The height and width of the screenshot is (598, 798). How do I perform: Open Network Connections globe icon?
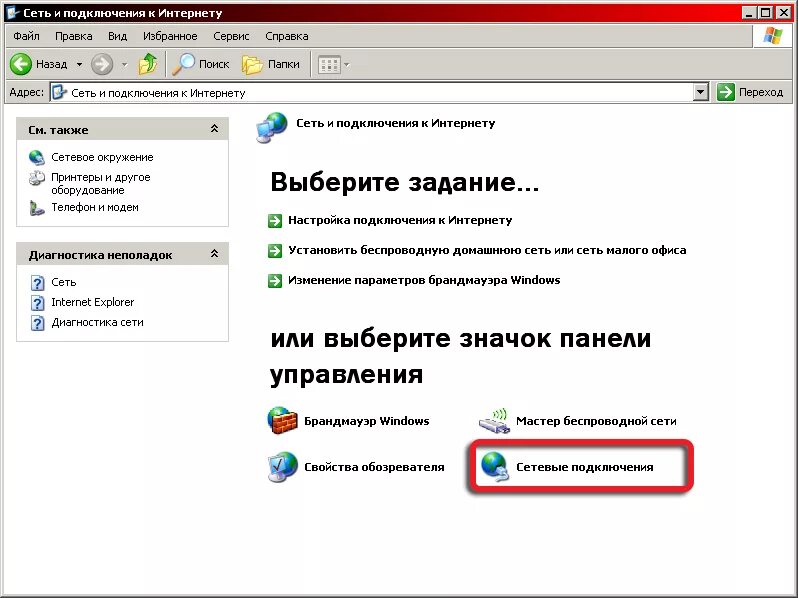click(x=495, y=466)
